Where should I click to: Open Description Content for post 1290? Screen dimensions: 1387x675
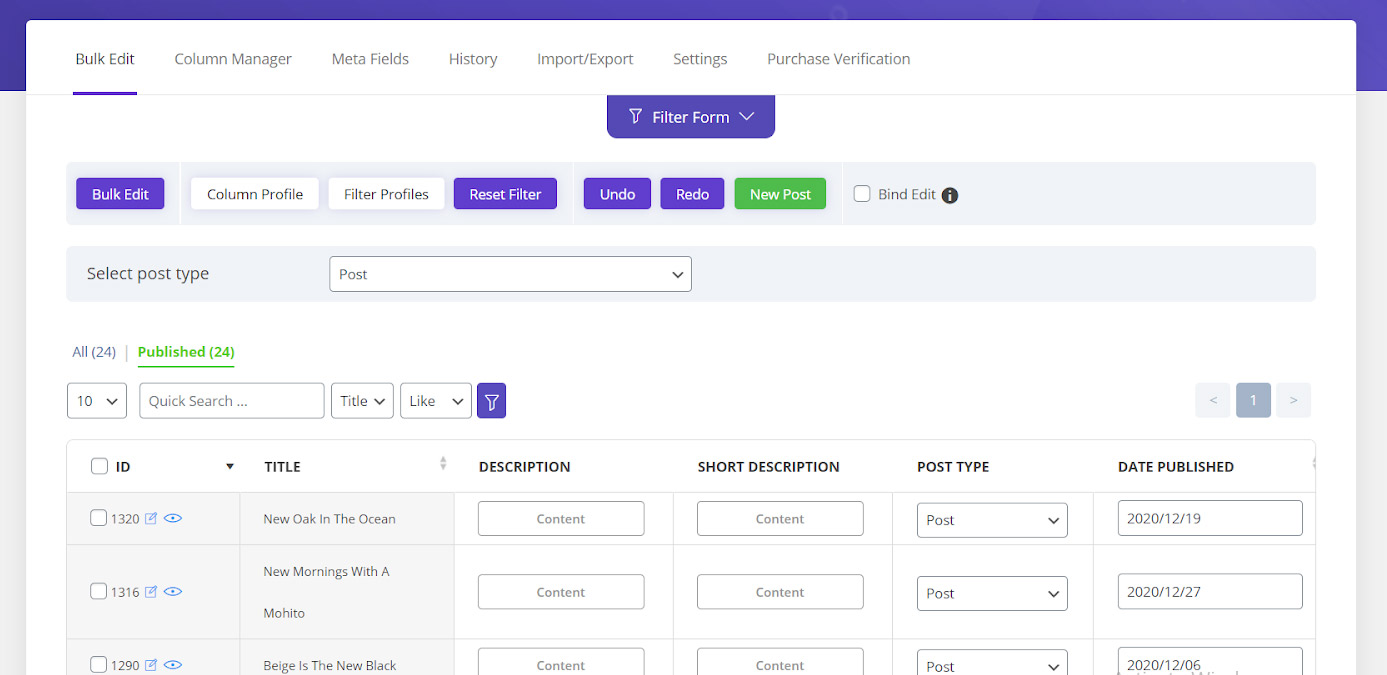point(561,661)
